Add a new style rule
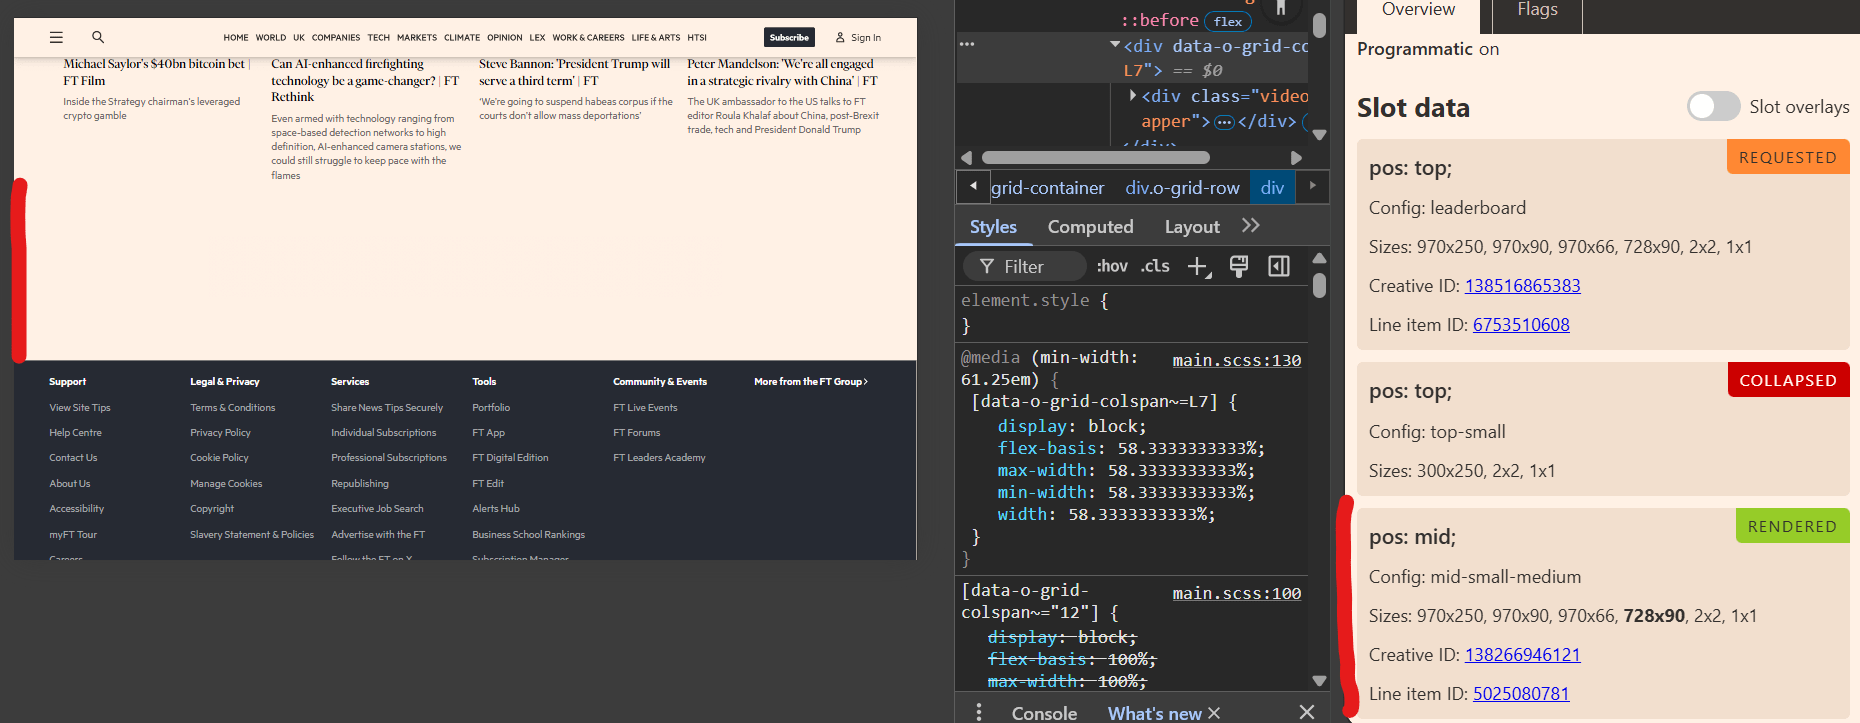This screenshot has width=1860, height=723. (1198, 266)
